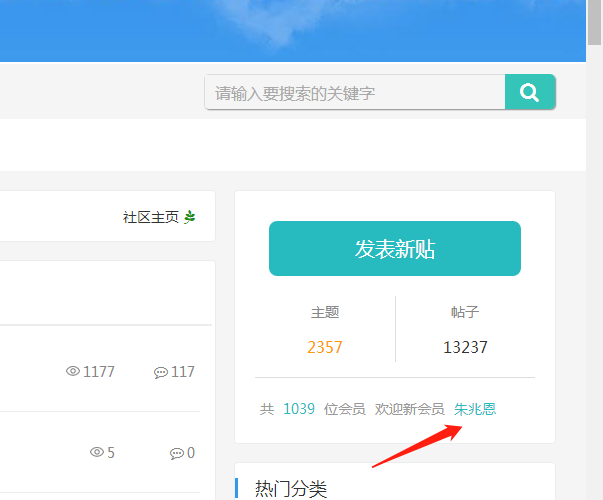The width and height of the screenshot is (603, 500).
Task: Click the 主题 label
Action: click(x=325, y=312)
